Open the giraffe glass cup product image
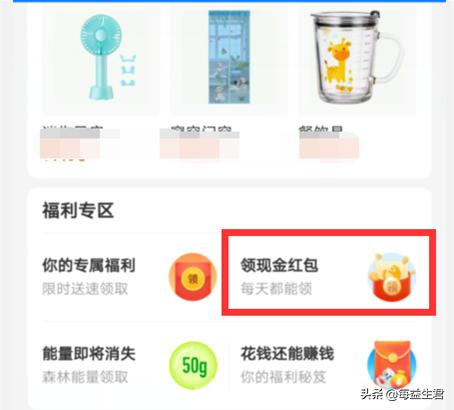 (x=357, y=60)
